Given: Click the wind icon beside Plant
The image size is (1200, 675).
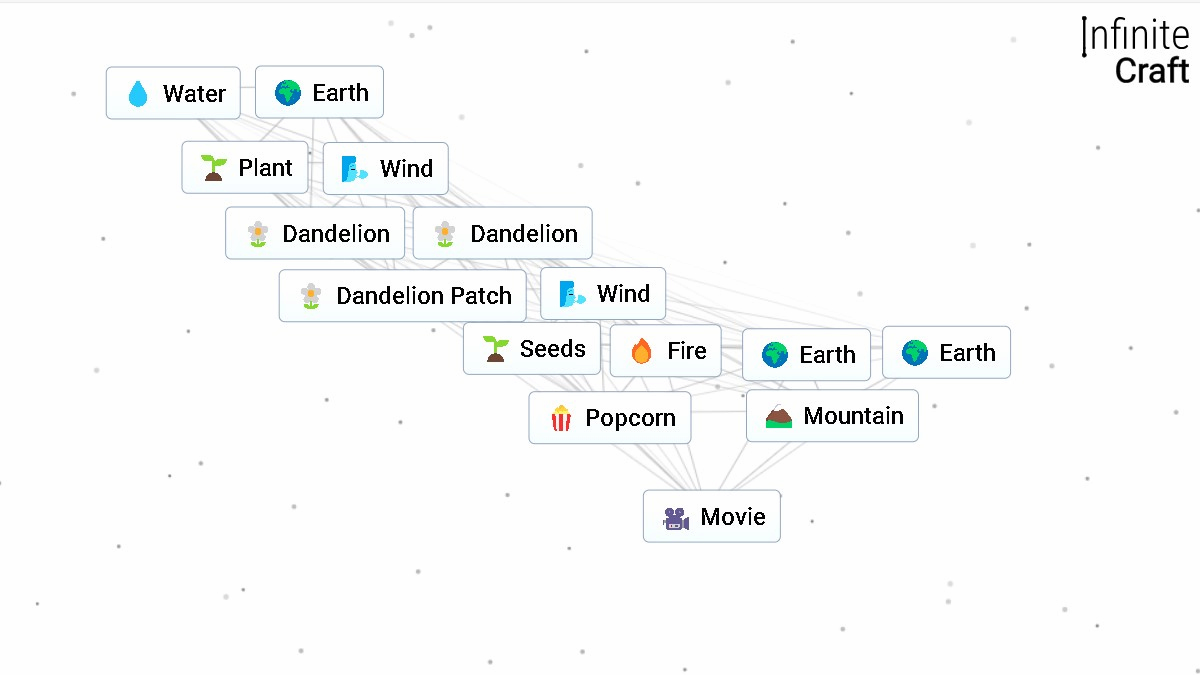Looking at the screenshot, I should pyautogui.click(x=350, y=168).
